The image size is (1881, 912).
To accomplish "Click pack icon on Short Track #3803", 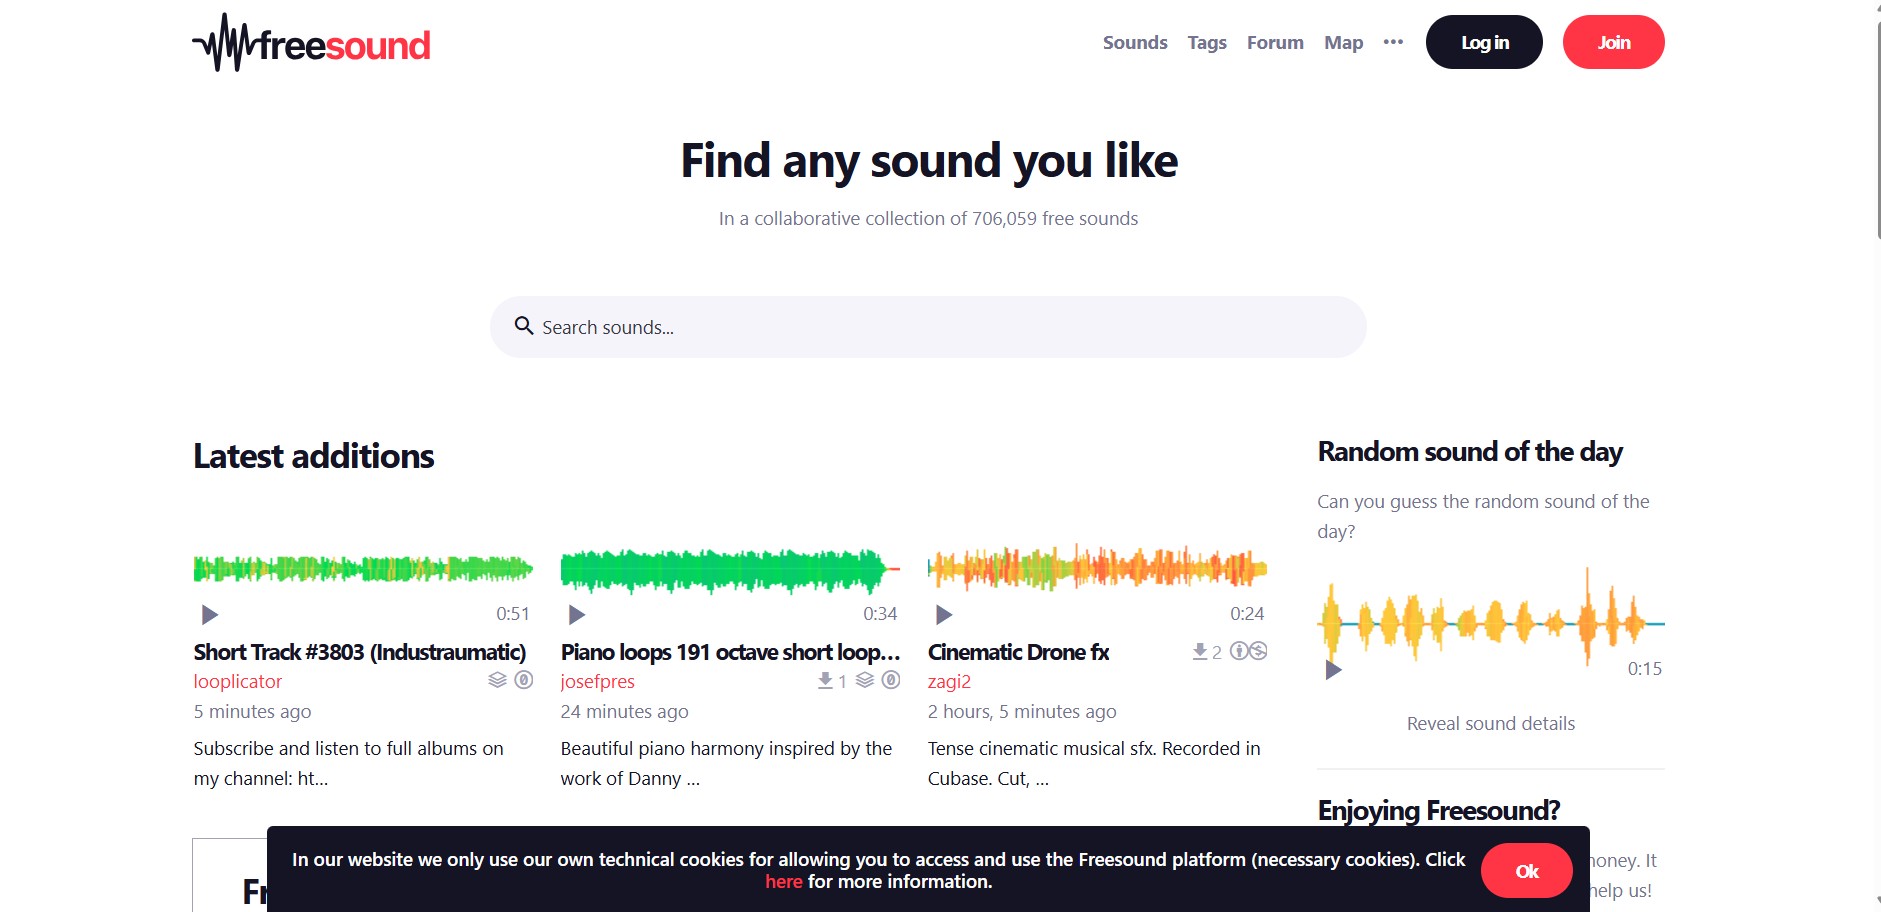I will tap(497, 680).
